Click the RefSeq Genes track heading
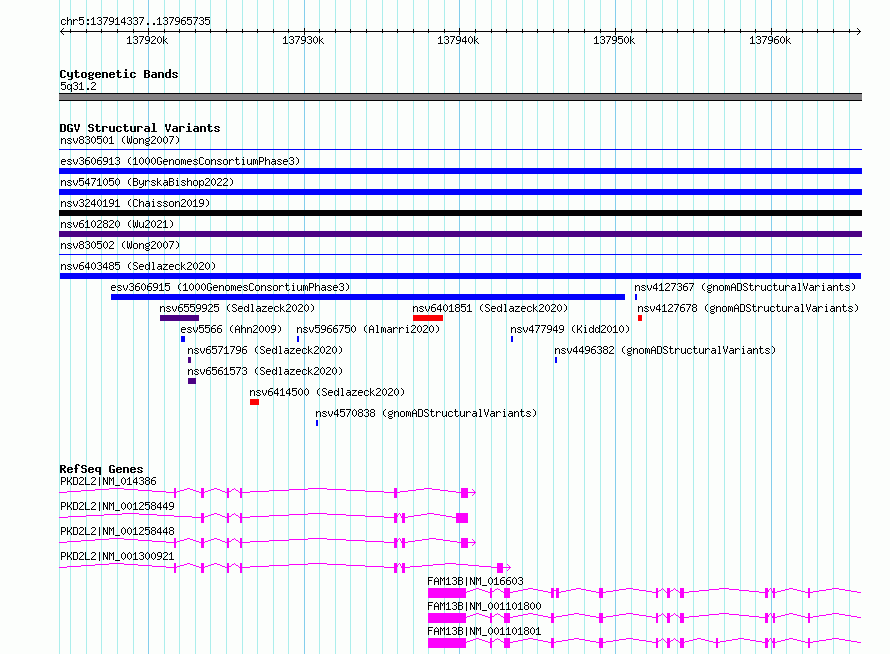Image resolution: width=890 pixels, height=654 pixels. point(102,469)
